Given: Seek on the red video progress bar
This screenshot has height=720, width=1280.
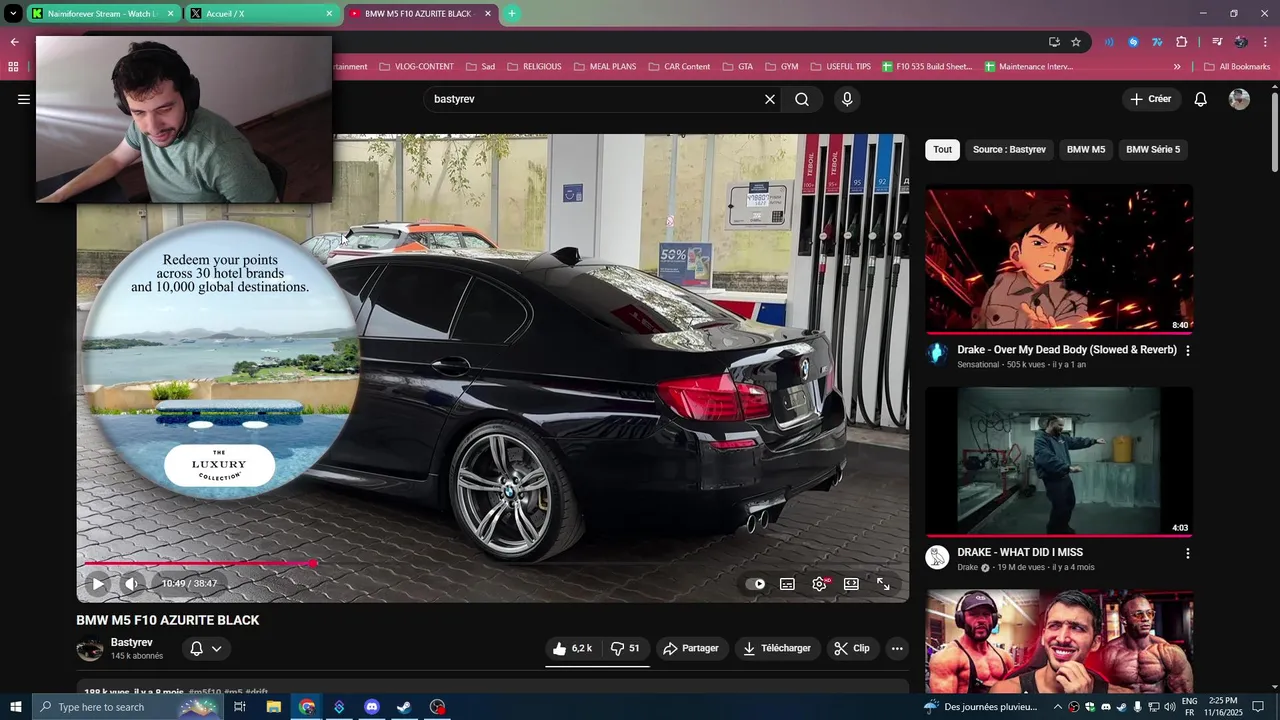Looking at the screenshot, I should click(493, 563).
